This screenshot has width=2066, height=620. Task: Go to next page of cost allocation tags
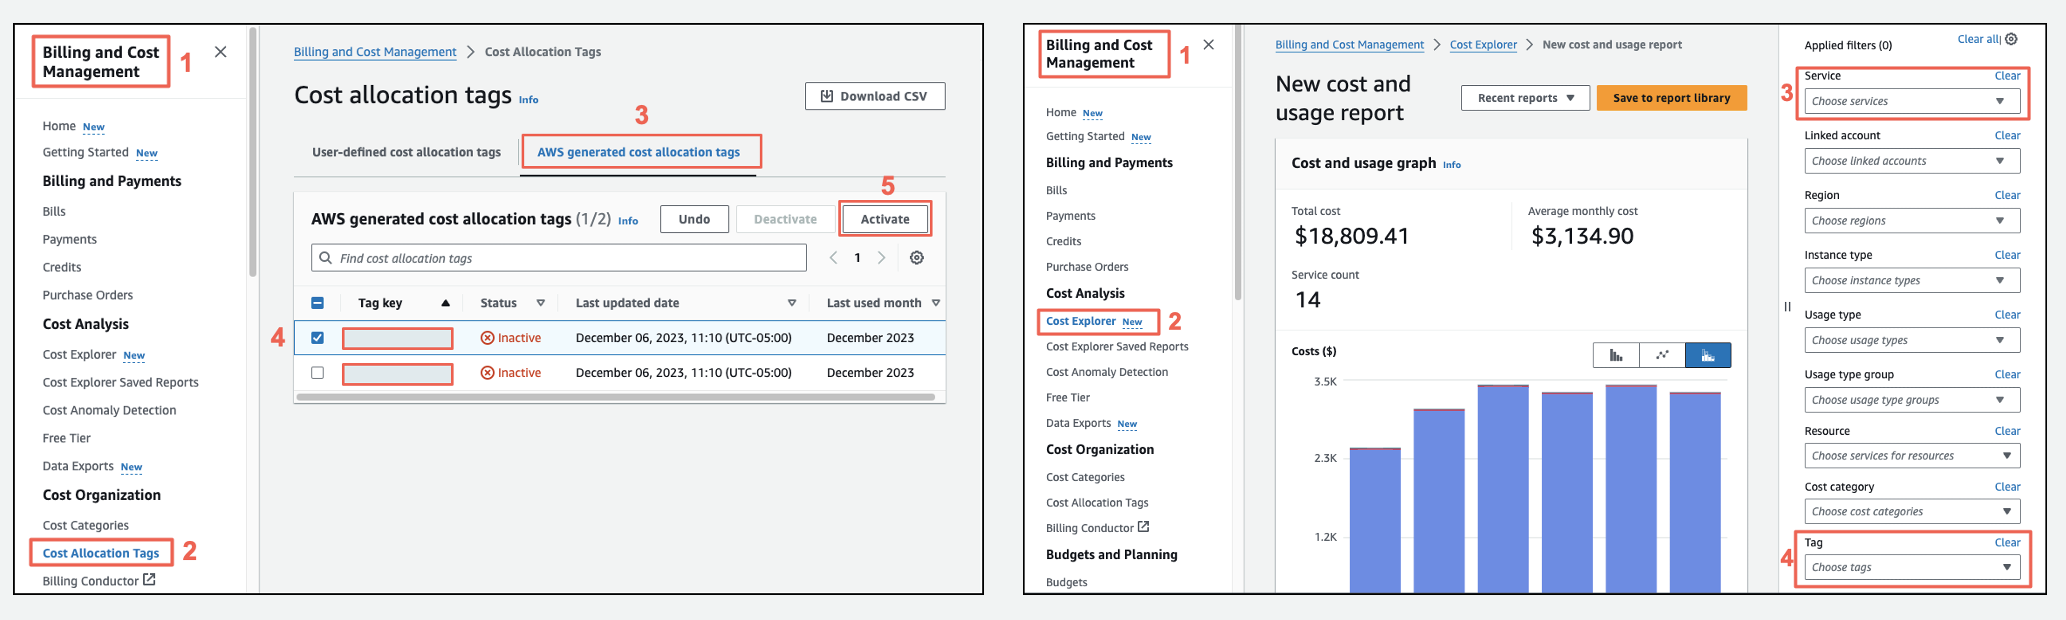pos(881,258)
